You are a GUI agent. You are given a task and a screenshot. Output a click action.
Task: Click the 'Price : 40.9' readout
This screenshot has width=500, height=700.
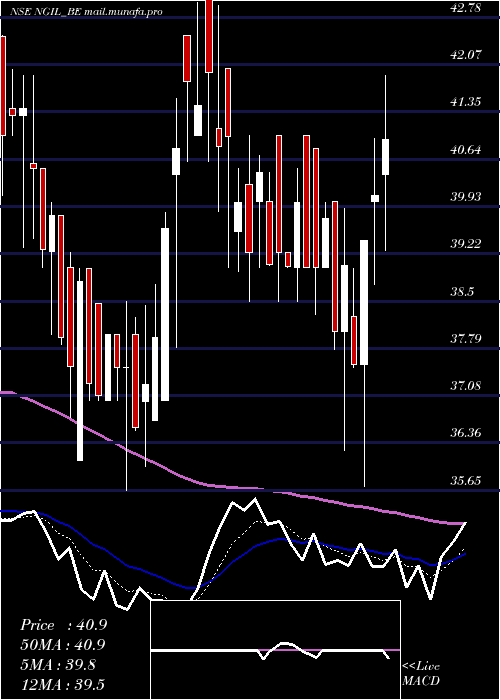[63, 625]
